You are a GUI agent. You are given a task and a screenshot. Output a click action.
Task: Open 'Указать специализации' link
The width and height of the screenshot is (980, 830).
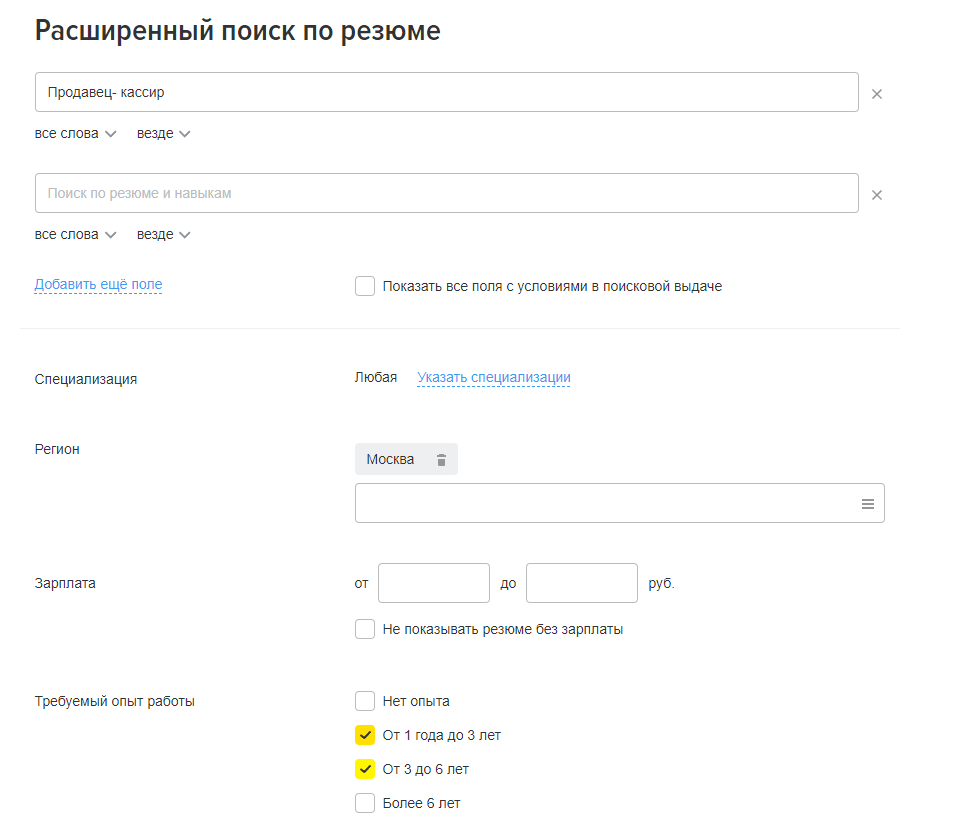point(494,378)
